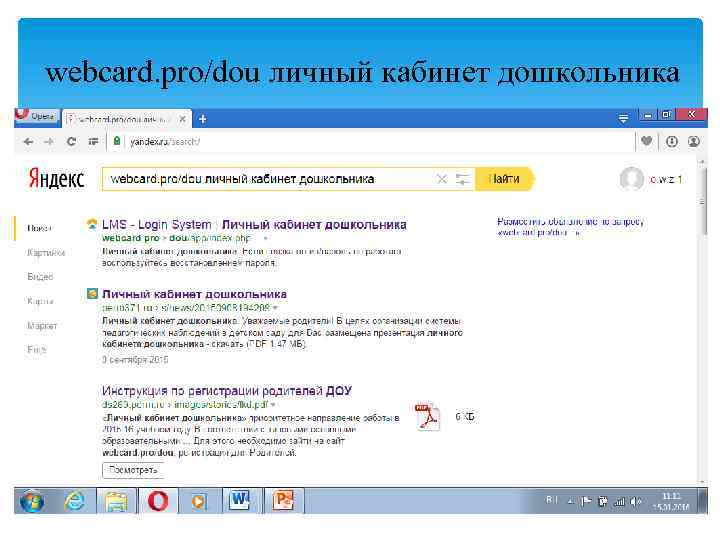
Task: Click the green padlock security icon
Action: 117,141
